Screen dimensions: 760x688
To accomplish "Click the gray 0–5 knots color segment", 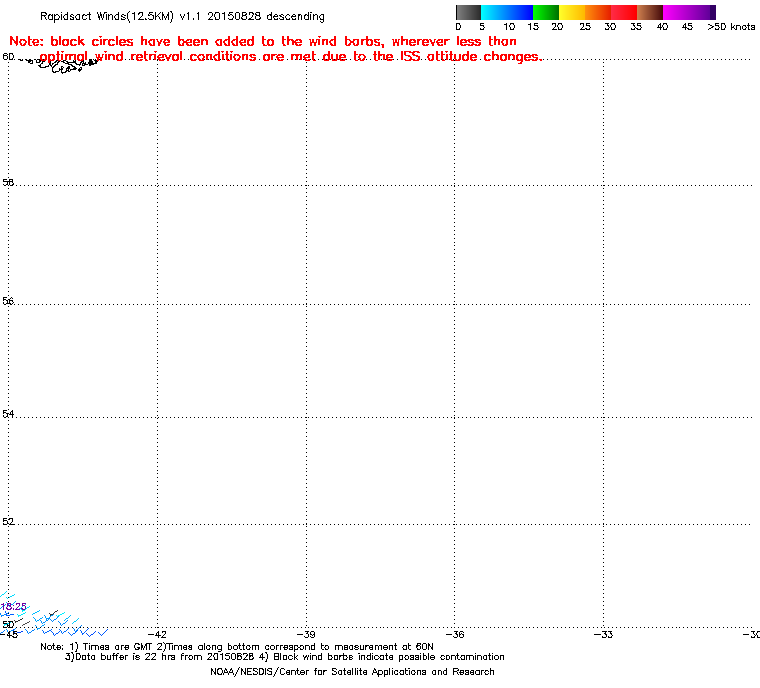I will pyautogui.click(x=468, y=12).
